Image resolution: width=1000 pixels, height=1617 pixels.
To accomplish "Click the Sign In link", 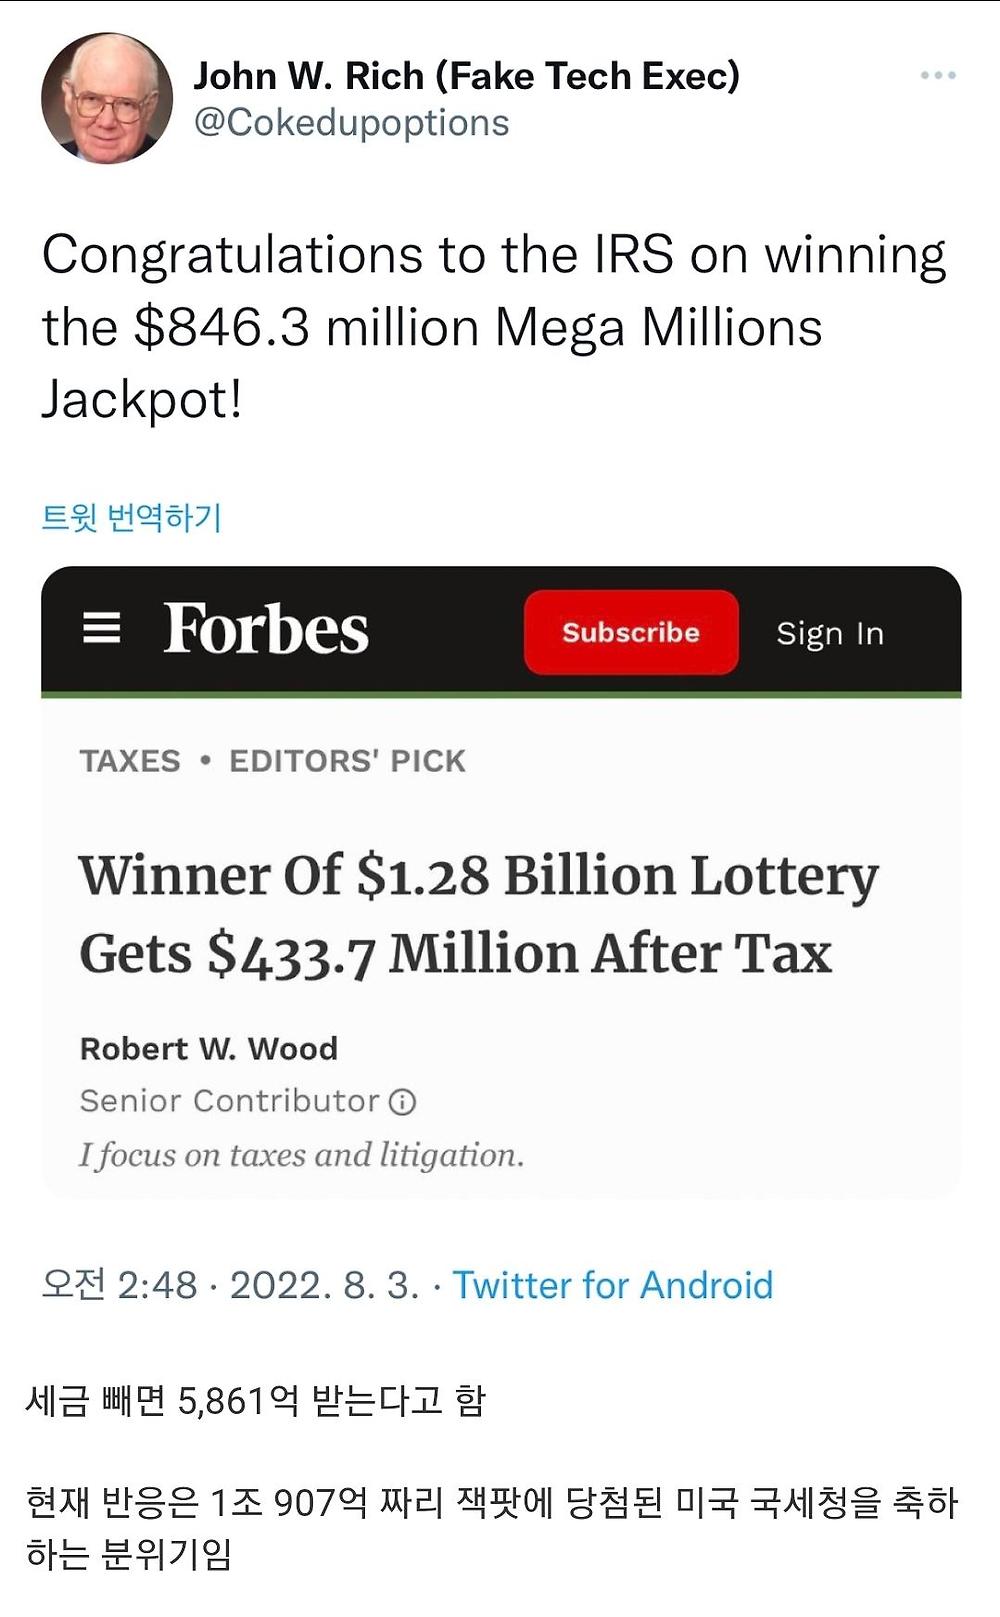I will pyautogui.click(x=829, y=633).
